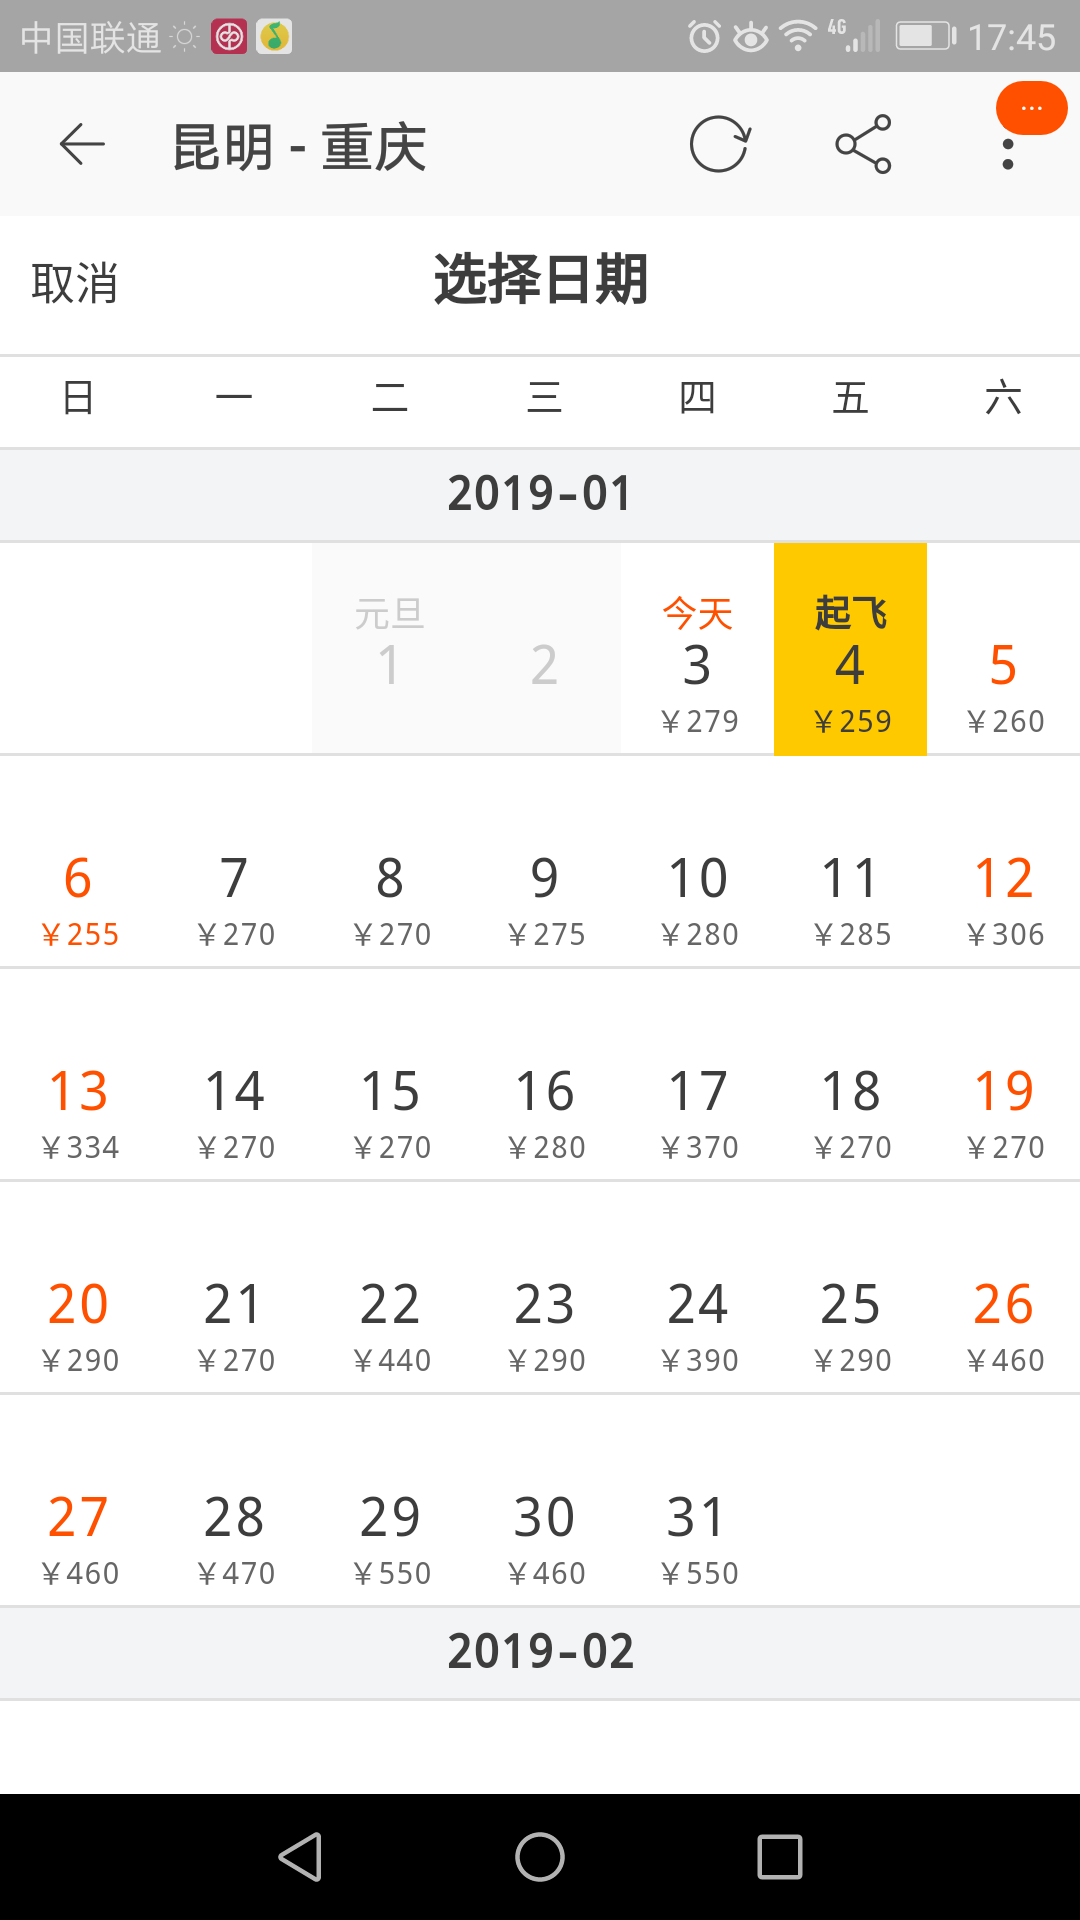This screenshot has width=1080, height=1920.
Task: Pick January 6 lowest price ¥255
Action: point(78,862)
